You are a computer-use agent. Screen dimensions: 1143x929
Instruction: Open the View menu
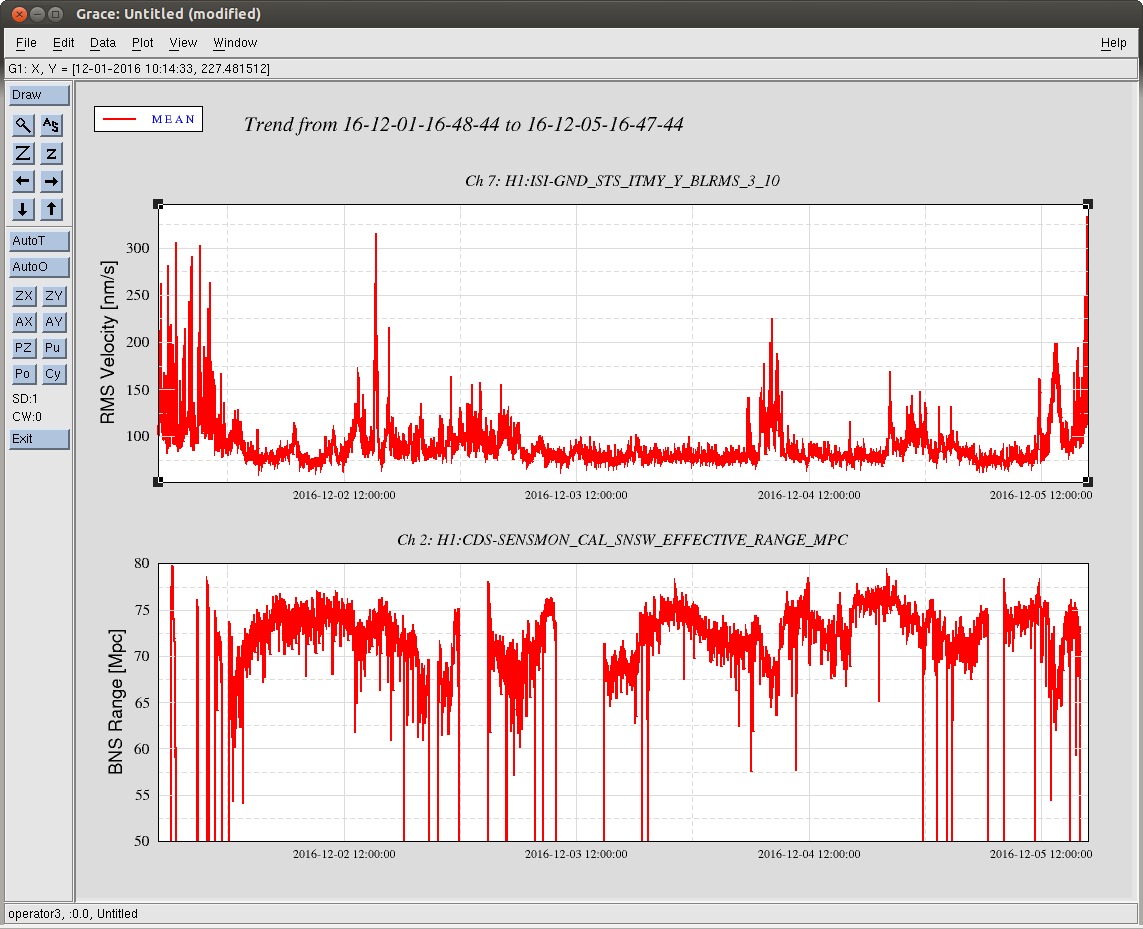click(x=183, y=43)
